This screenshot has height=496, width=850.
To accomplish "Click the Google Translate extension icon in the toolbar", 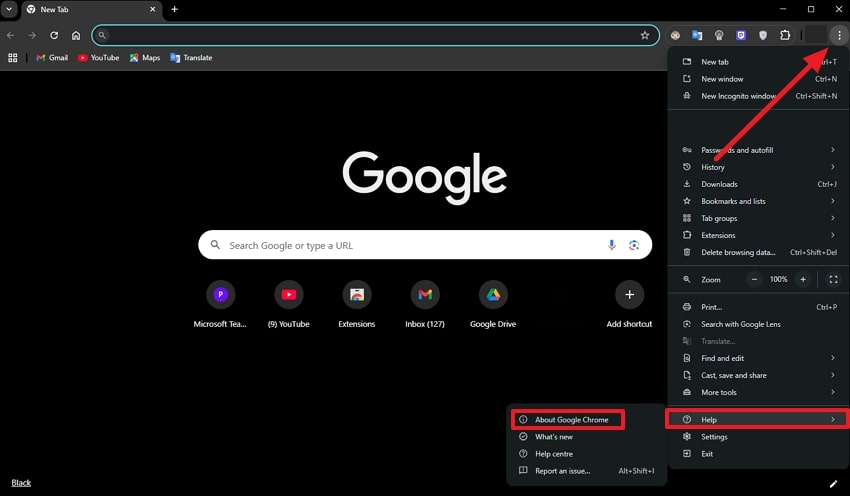I will pyautogui.click(x=697, y=35).
